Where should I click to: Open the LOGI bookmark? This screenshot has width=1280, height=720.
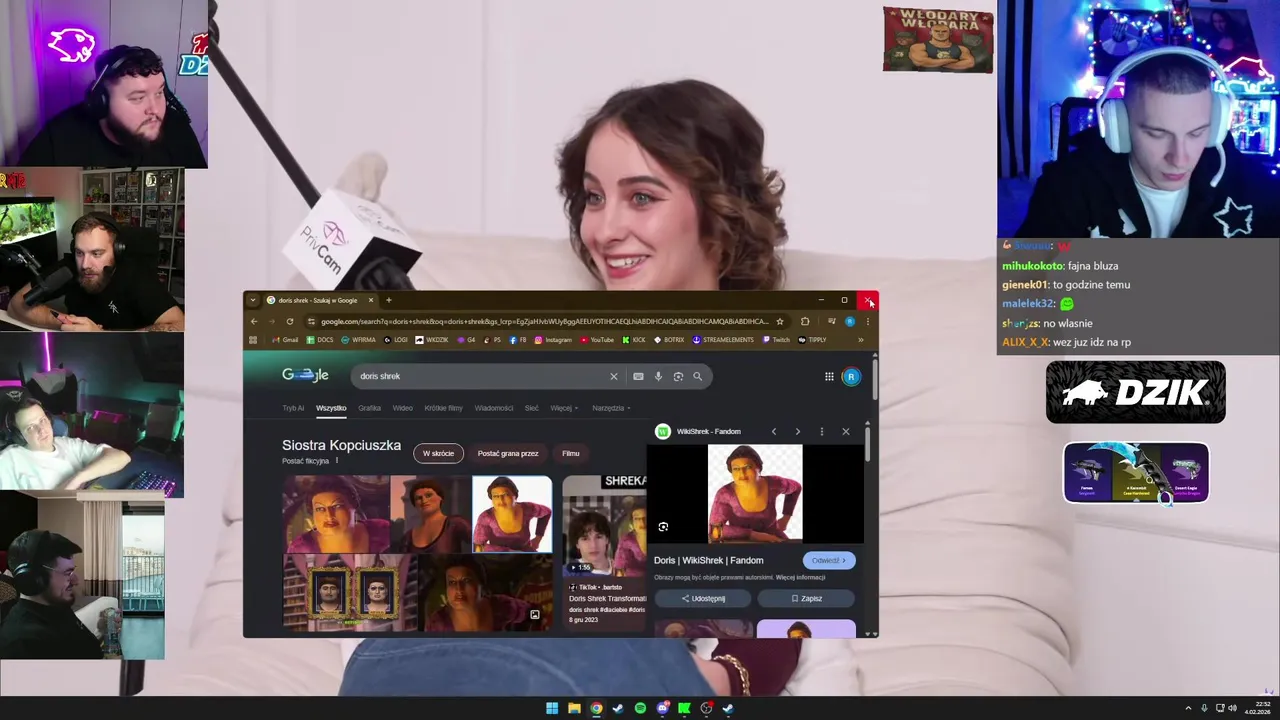(396, 340)
